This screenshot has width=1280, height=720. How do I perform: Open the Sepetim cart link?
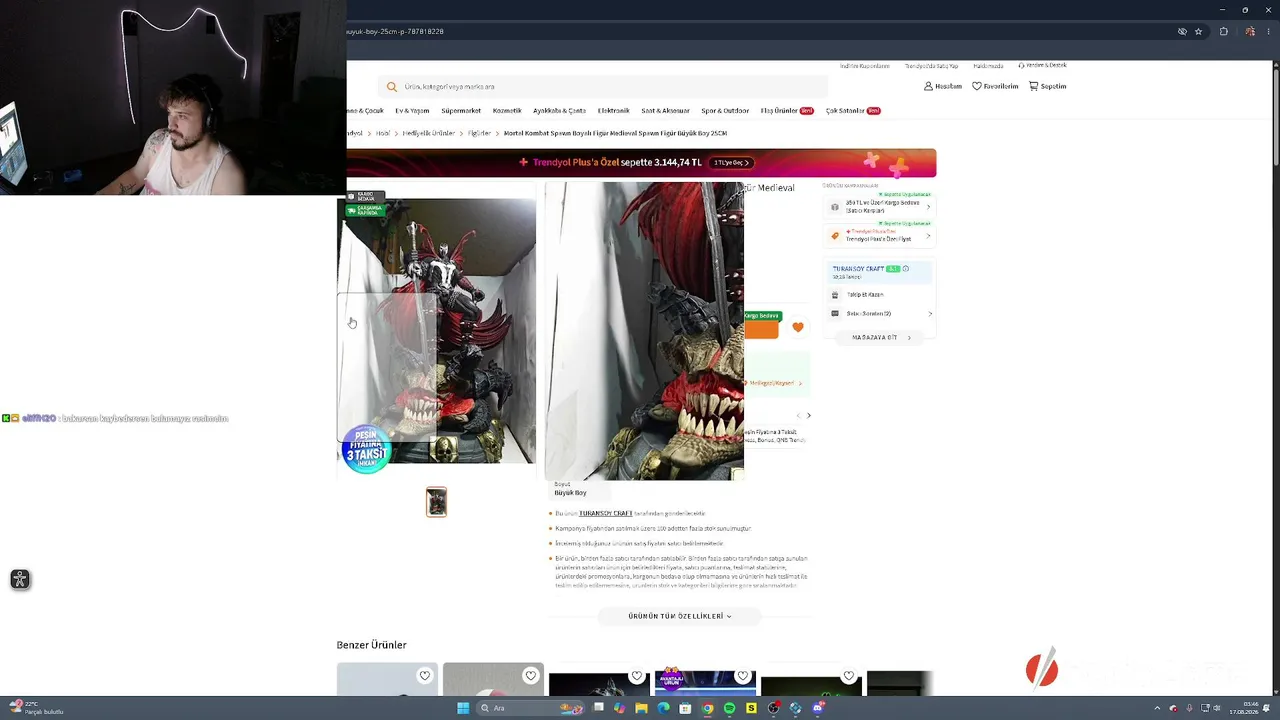[x=1047, y=86]
